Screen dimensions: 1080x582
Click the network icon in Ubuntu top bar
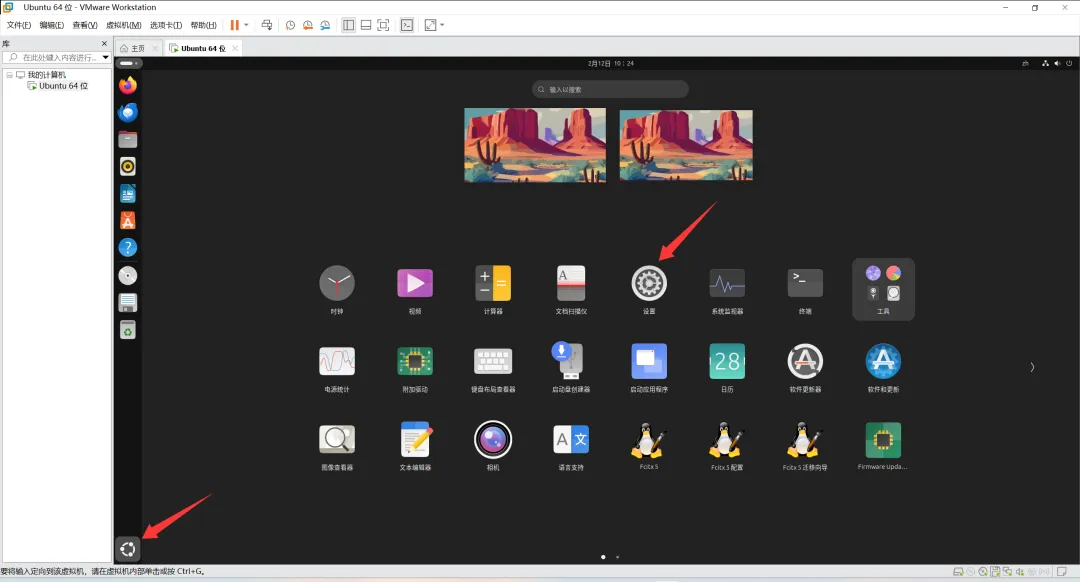(1046, 63)
